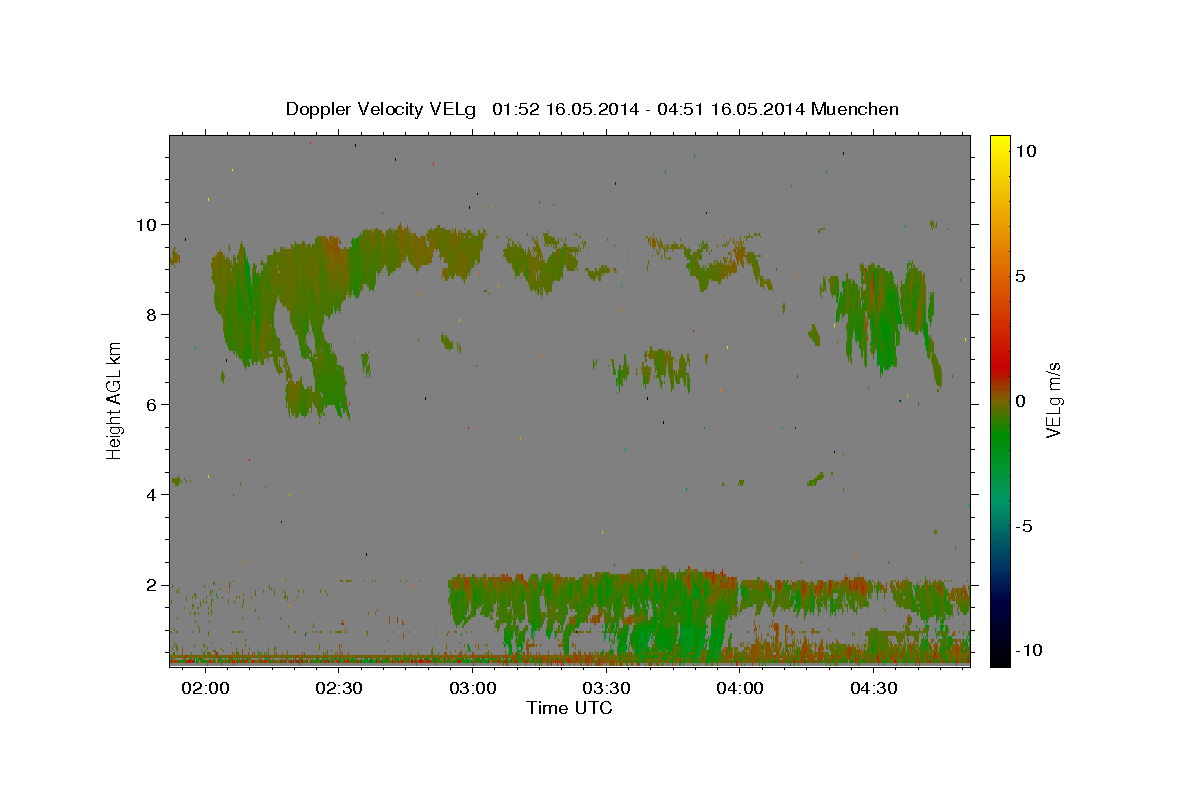Click the red region of the colorbar
This screenshot has width=1200, height=800.
click(x=999, y=365)
